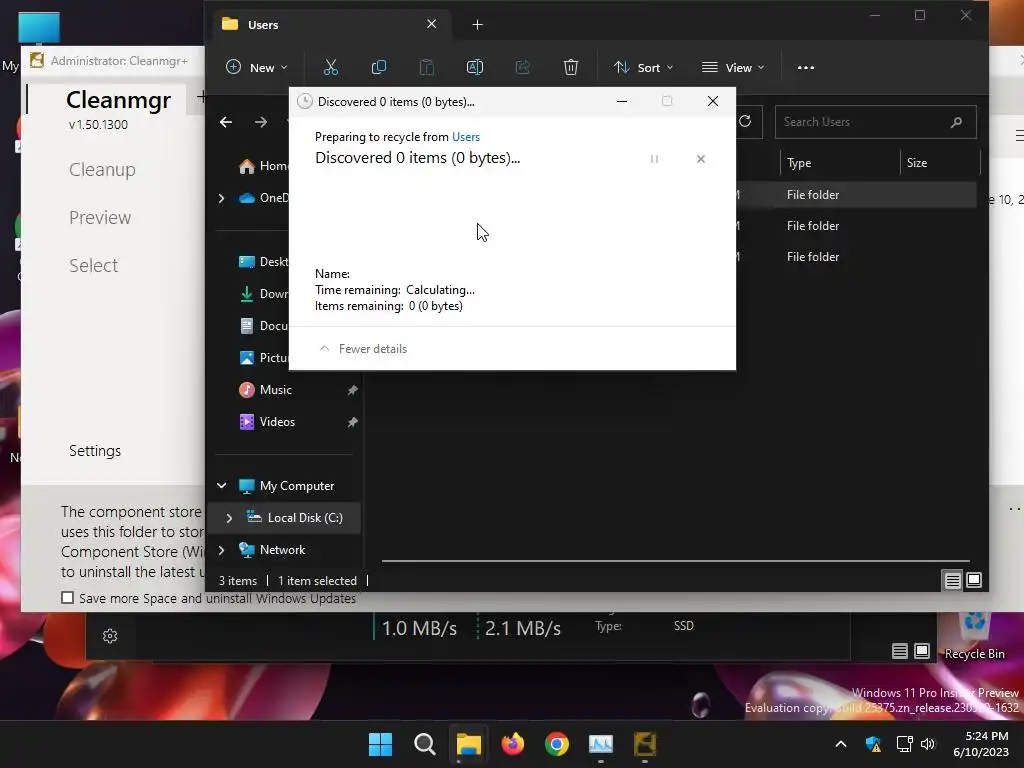Viewport: 1024px width, 768px height.
Task: Open the Sort dropdown in Explorer
Action: click(643, 67)
